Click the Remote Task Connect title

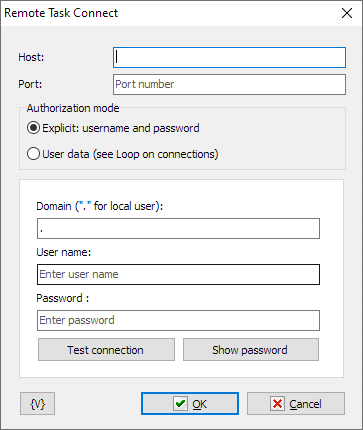(x=61, y=13)
